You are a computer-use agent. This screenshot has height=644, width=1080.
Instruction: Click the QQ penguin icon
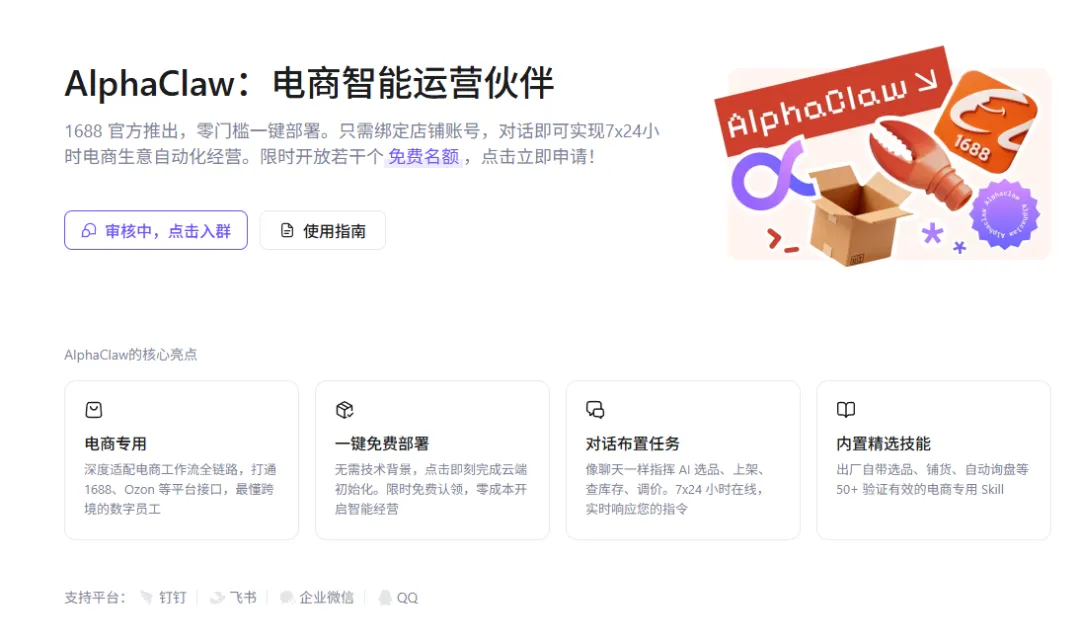tap(385, 597)
